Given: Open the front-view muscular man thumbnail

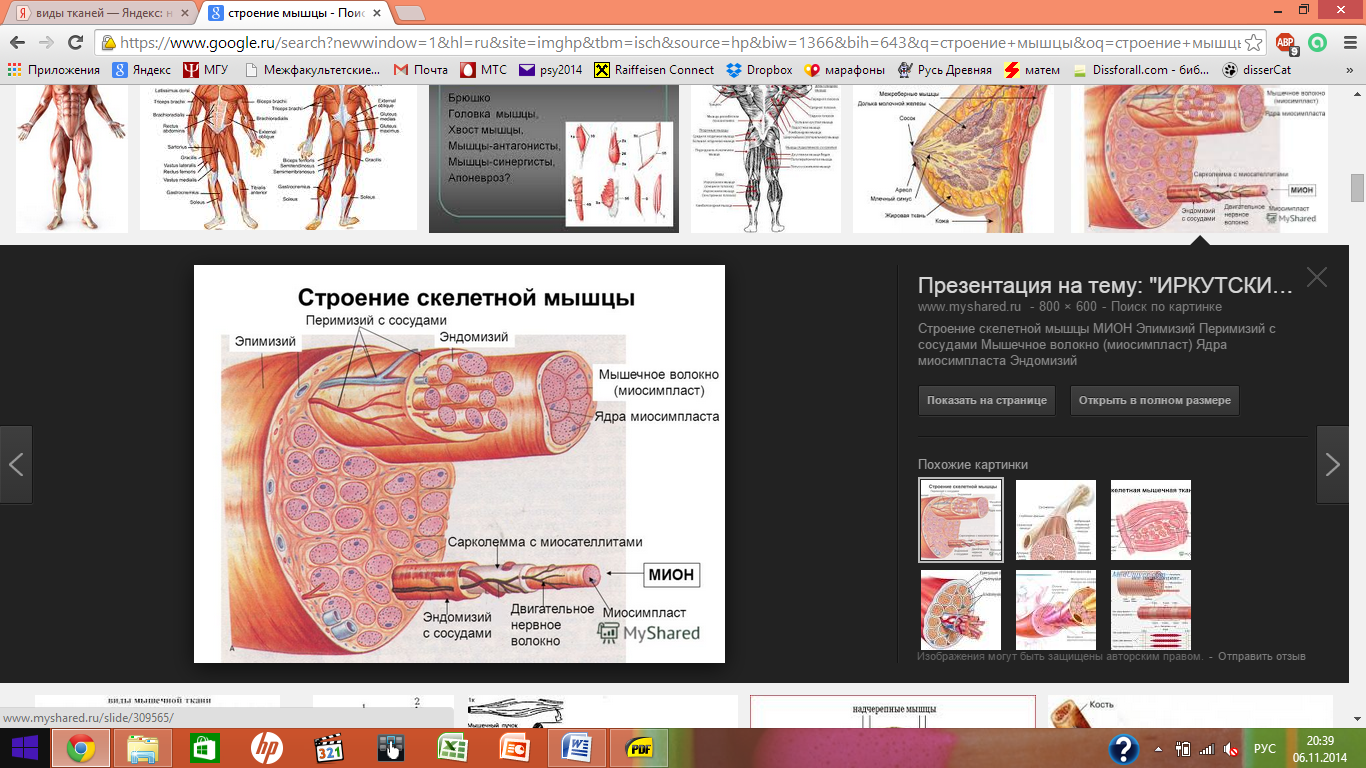Looking at the screenshot, I should (x=72, y=158).
